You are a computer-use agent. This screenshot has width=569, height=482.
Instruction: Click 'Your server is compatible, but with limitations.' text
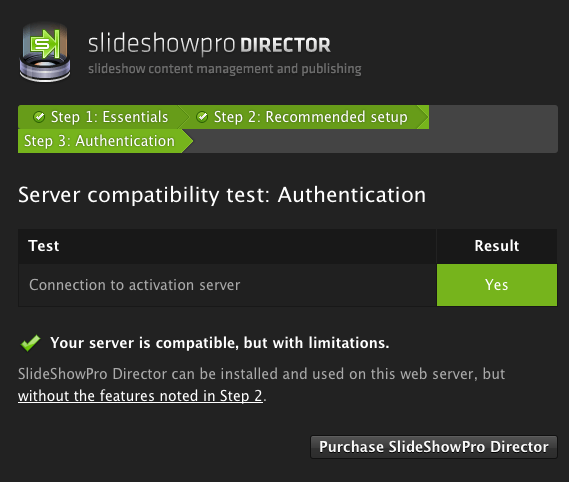click(220, 343)
